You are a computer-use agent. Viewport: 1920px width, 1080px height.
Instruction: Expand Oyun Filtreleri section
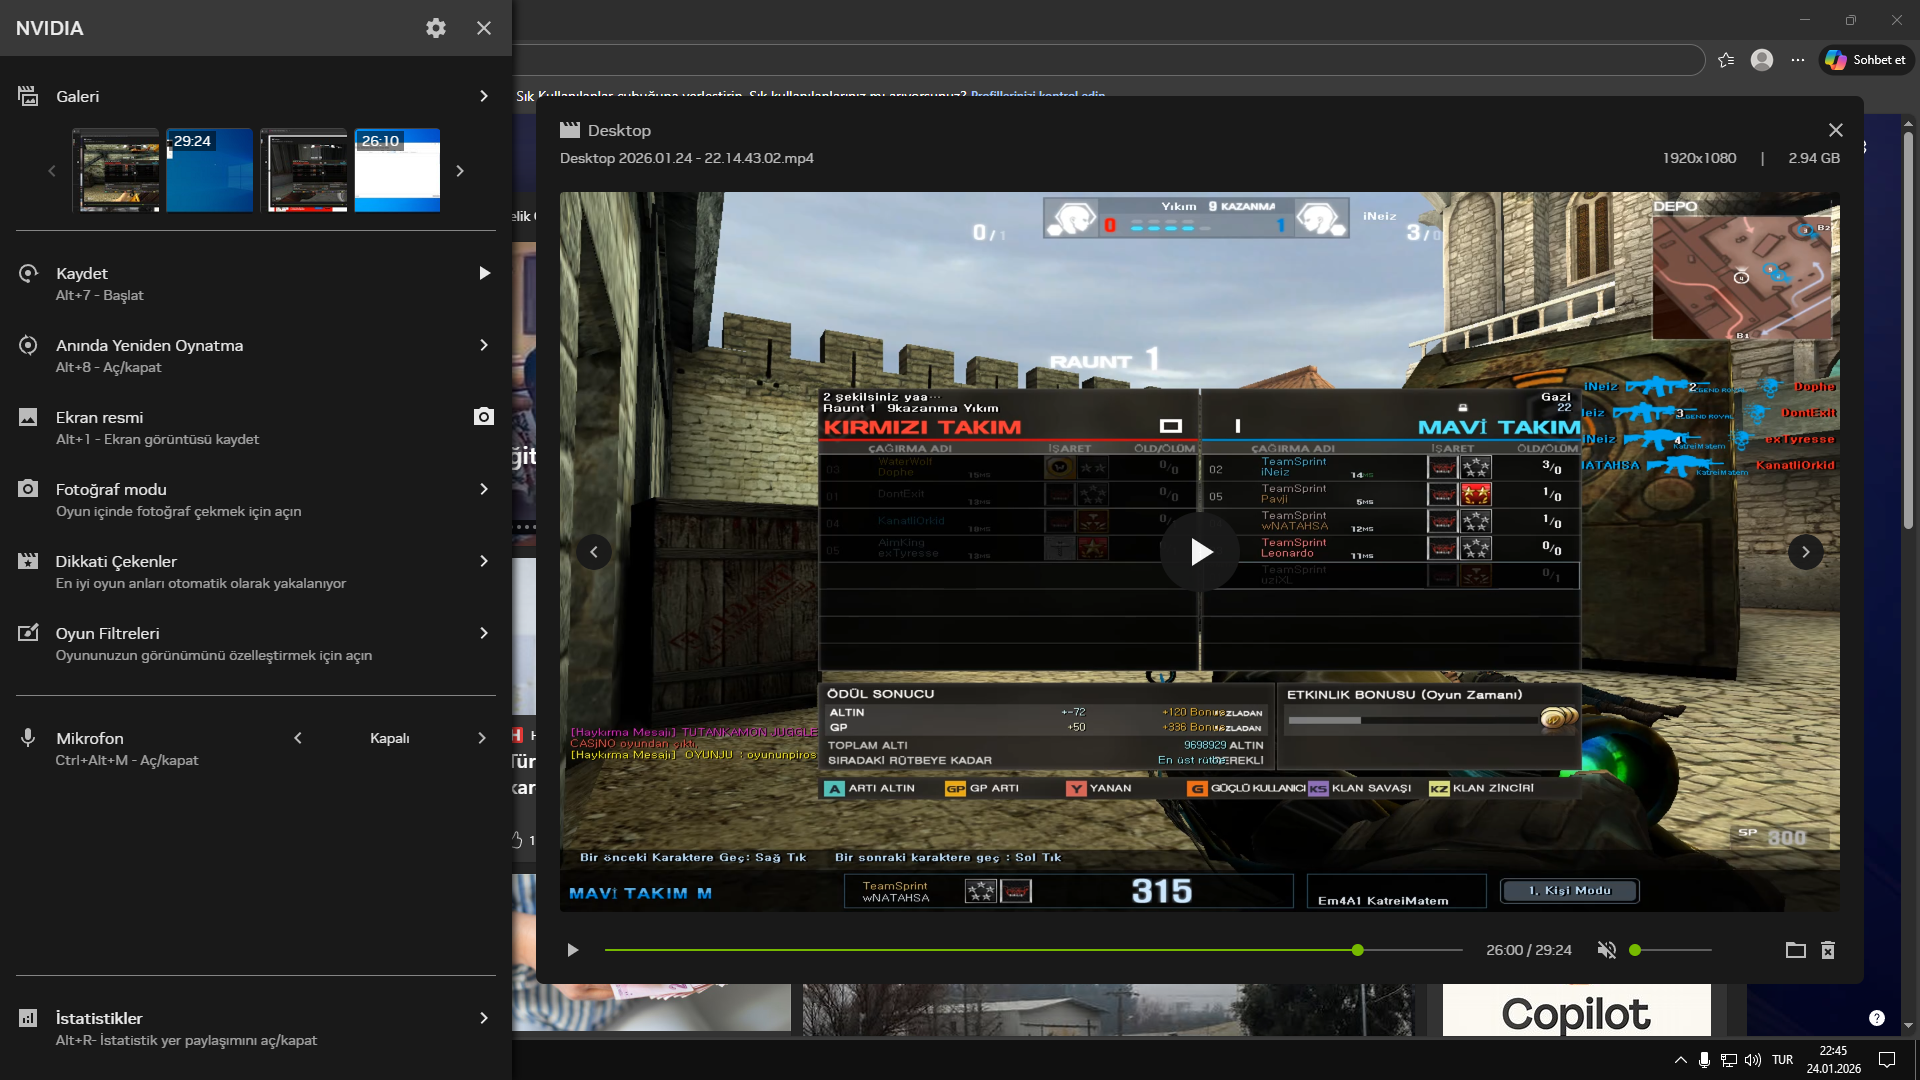point(484,633)
